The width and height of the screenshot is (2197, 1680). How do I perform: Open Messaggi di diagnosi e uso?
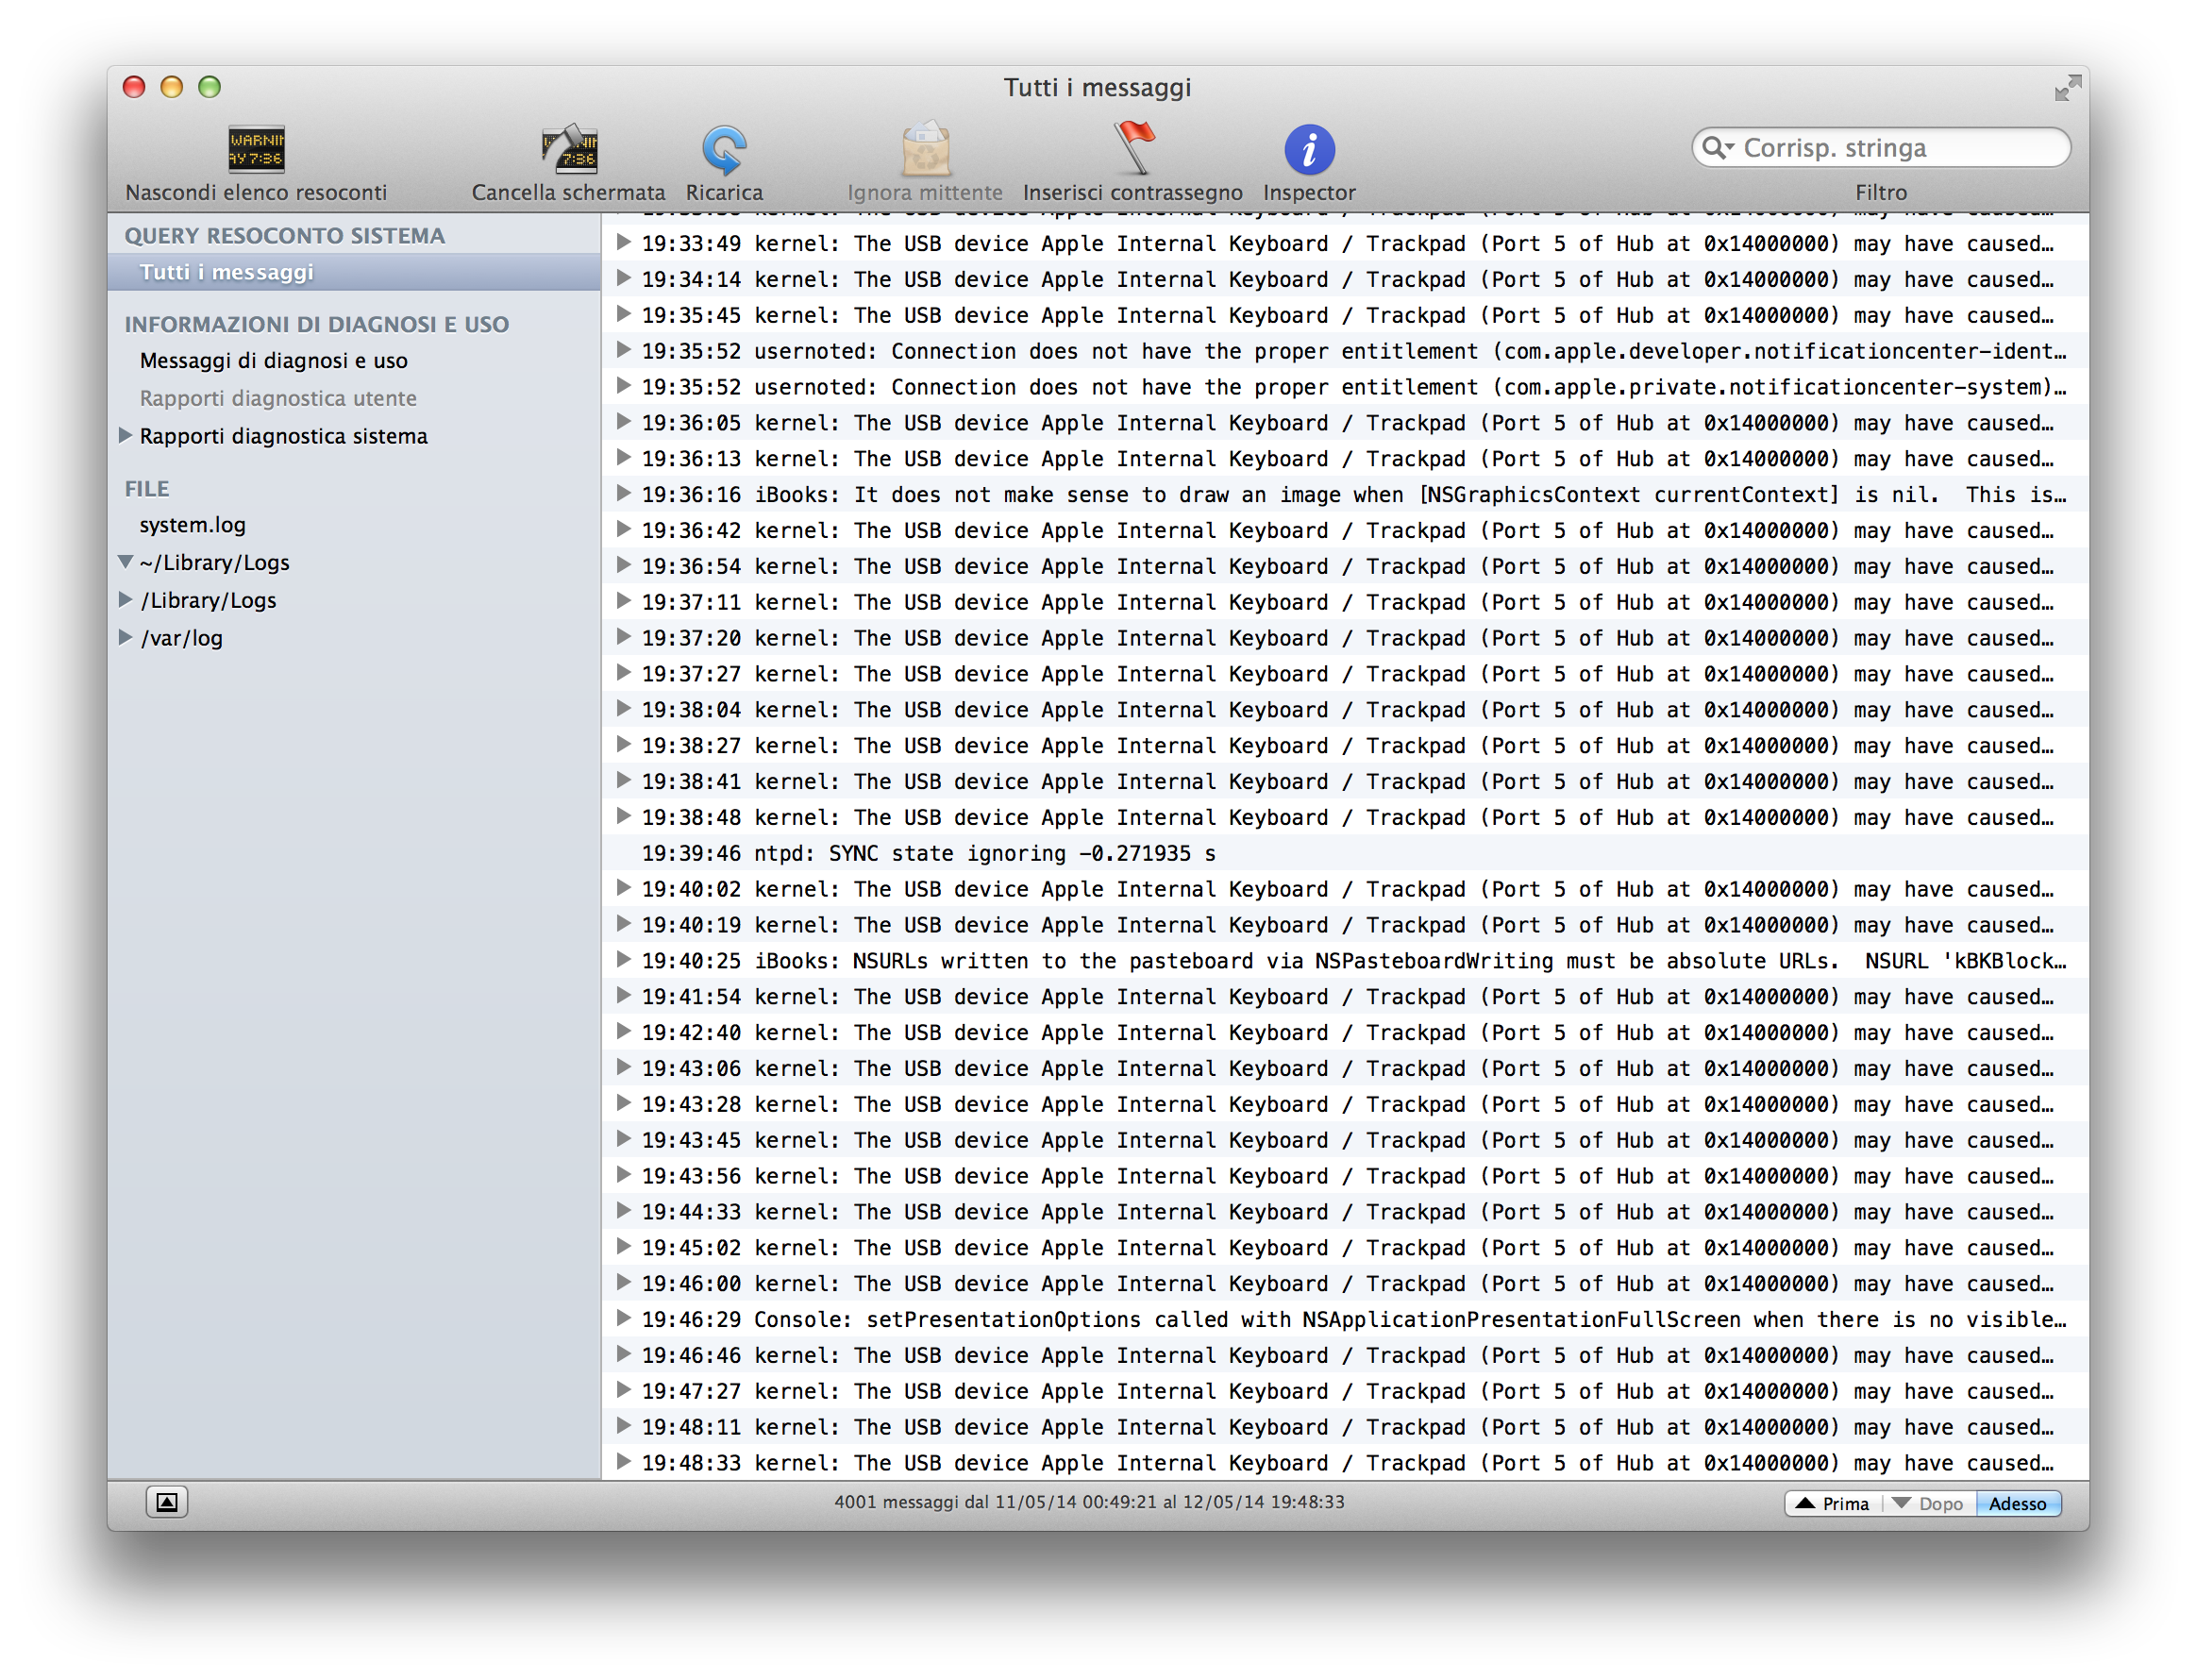click(x=273, y=360)
